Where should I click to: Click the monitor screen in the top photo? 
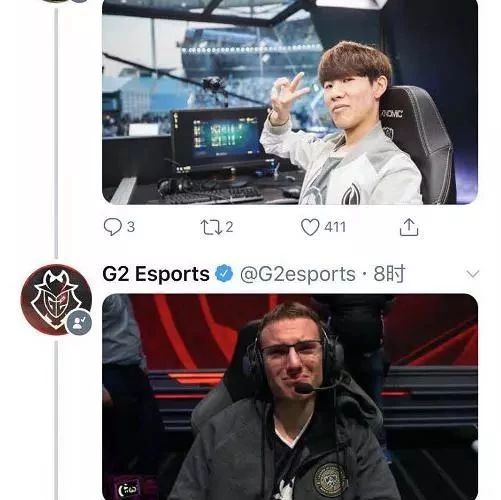(224, 139)
